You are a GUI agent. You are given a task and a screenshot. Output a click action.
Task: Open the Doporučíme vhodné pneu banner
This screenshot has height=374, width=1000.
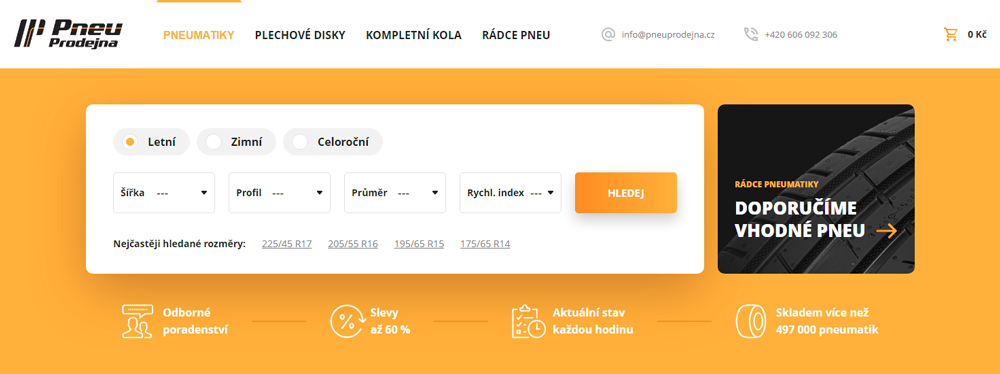point(816,189)
